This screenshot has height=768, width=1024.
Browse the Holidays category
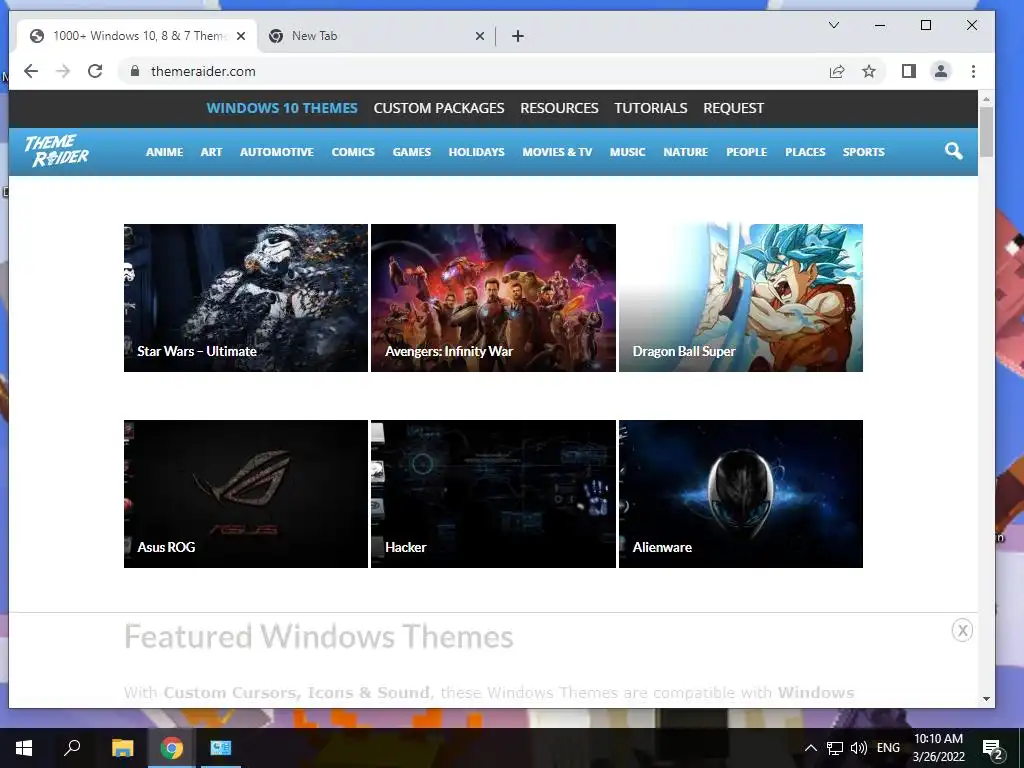(476, 152)
